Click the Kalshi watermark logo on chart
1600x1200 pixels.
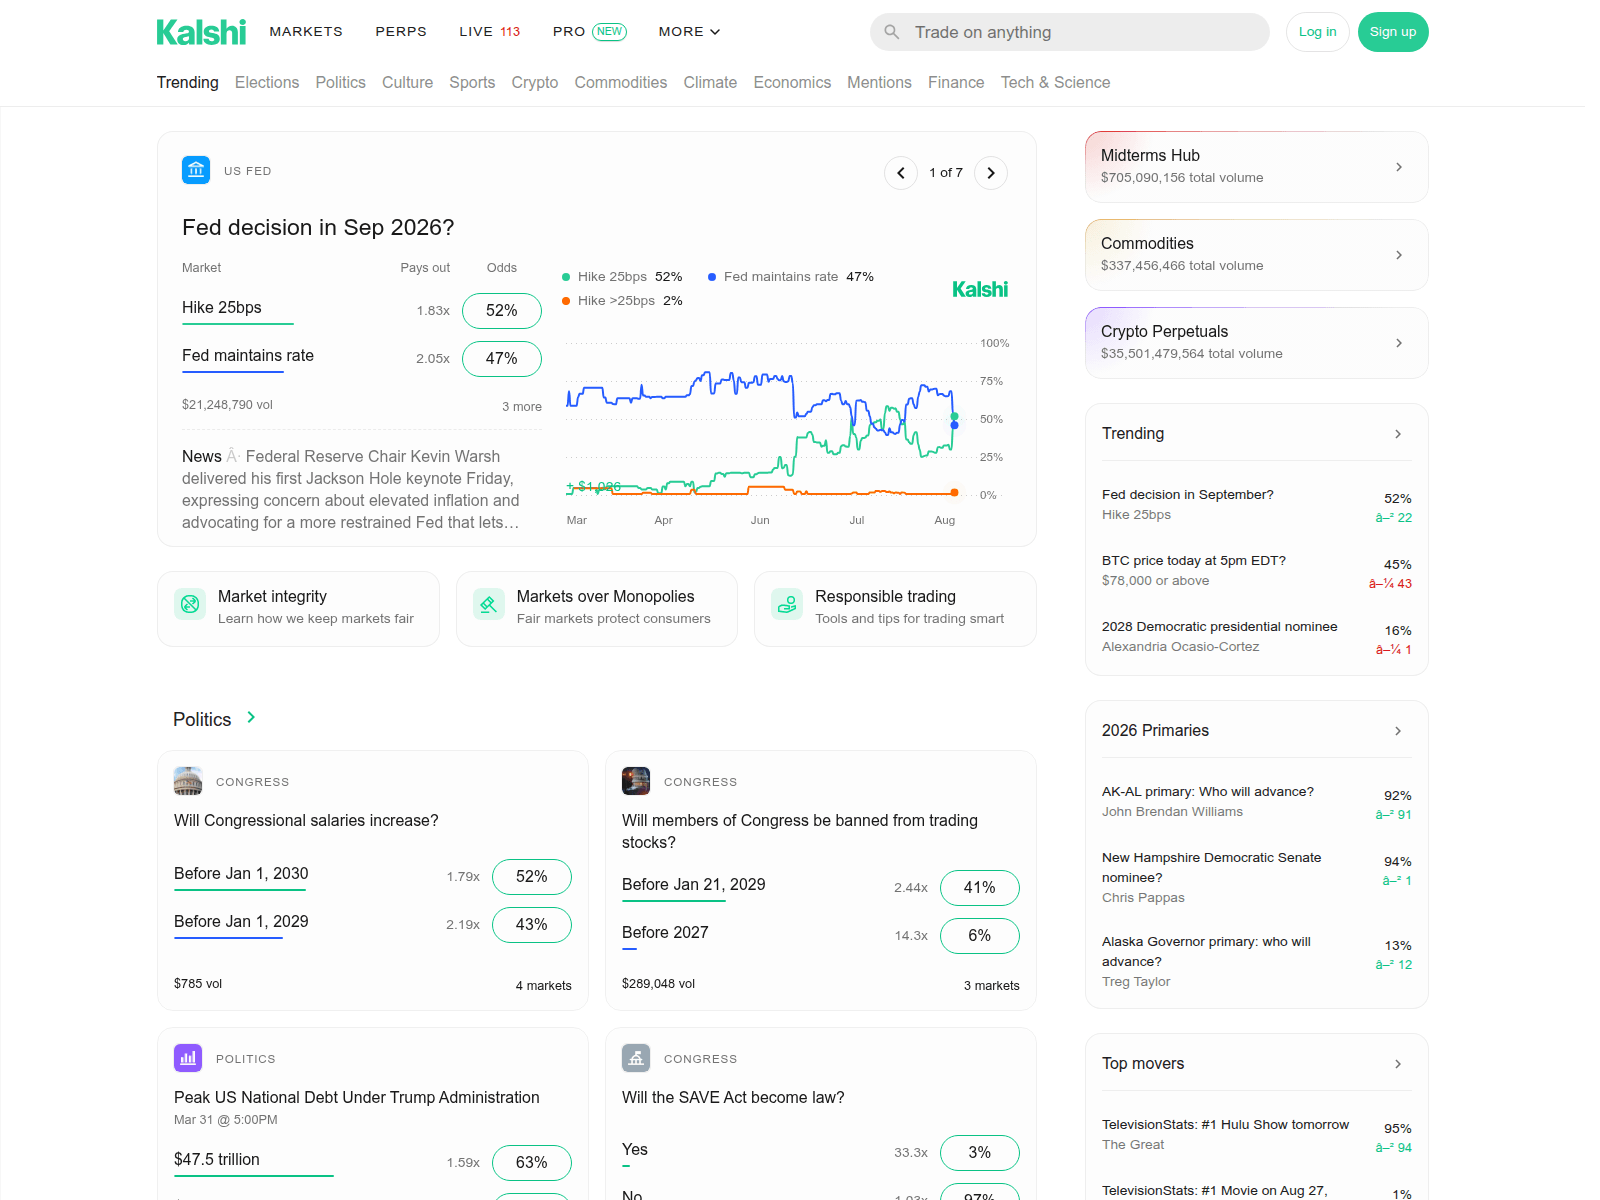tap(980, 290)
